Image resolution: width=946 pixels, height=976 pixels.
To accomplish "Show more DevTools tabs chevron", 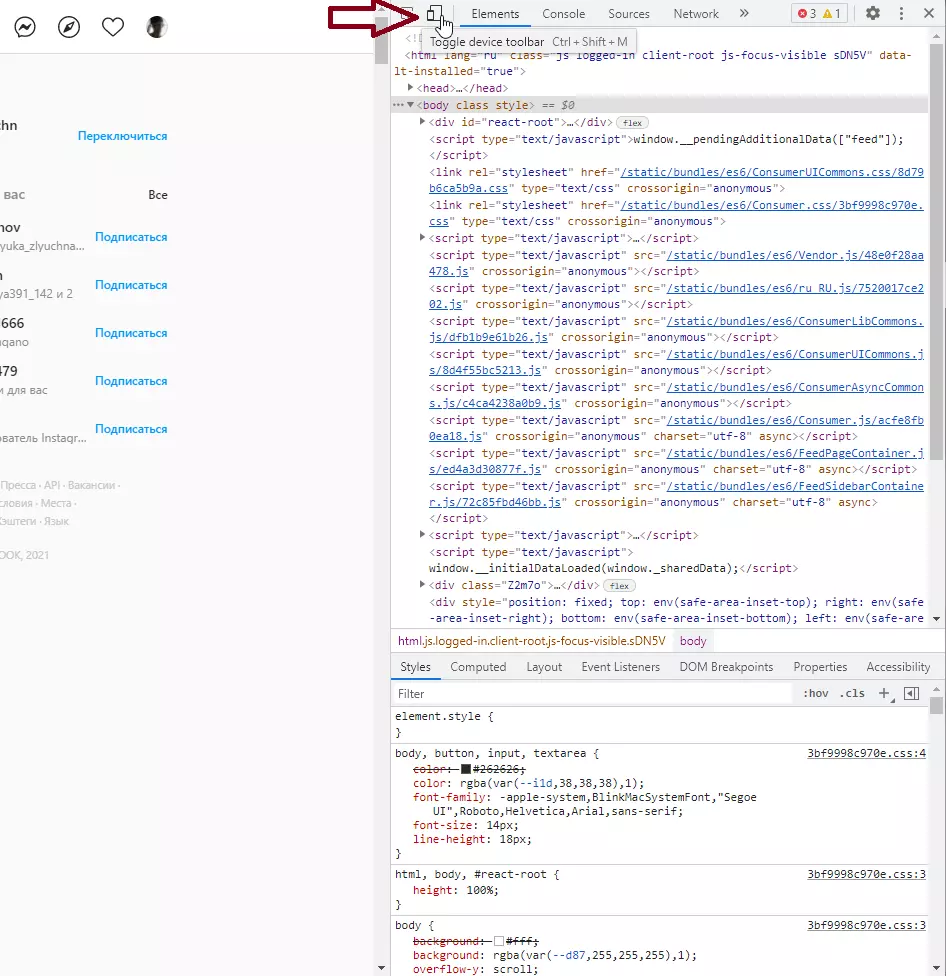I will click(744, 13).
